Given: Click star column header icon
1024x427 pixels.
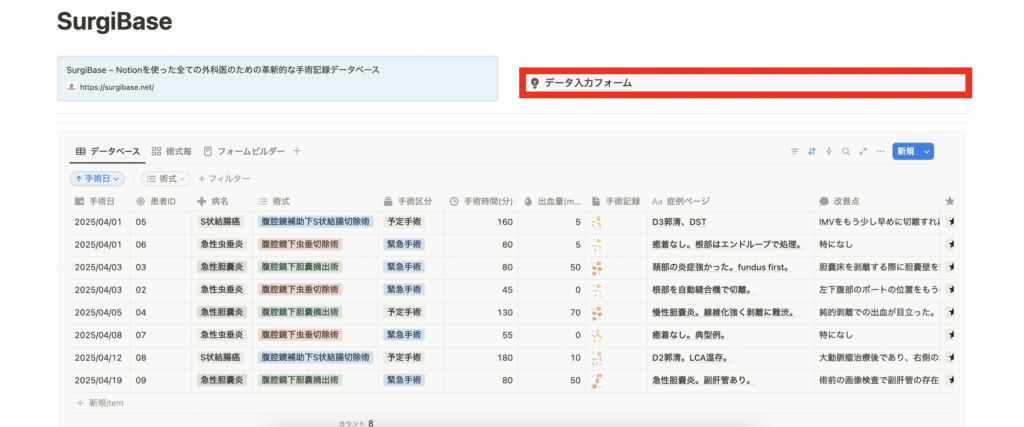Looking at the screenshot, I should (x=949, y=201).
